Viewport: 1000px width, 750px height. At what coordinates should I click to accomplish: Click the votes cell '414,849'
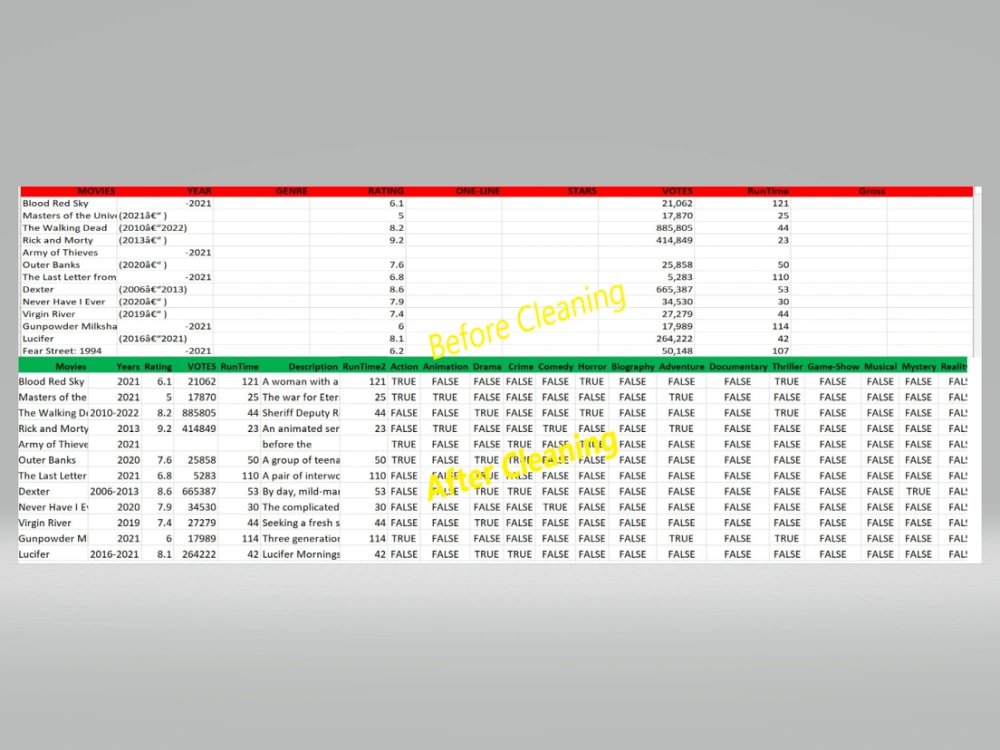tap(674, 240)
